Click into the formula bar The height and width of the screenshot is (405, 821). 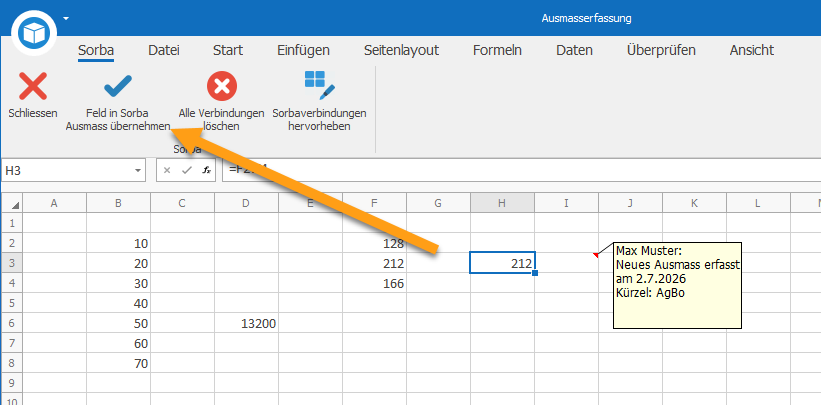tap(521, 171)
